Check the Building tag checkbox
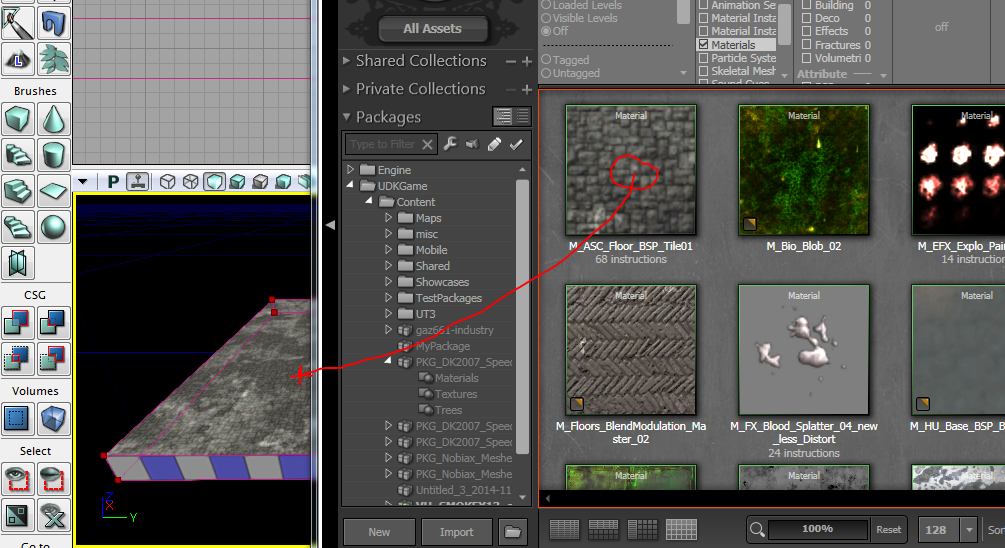The height and width of the screenshot is (548, 1005). 807,5
